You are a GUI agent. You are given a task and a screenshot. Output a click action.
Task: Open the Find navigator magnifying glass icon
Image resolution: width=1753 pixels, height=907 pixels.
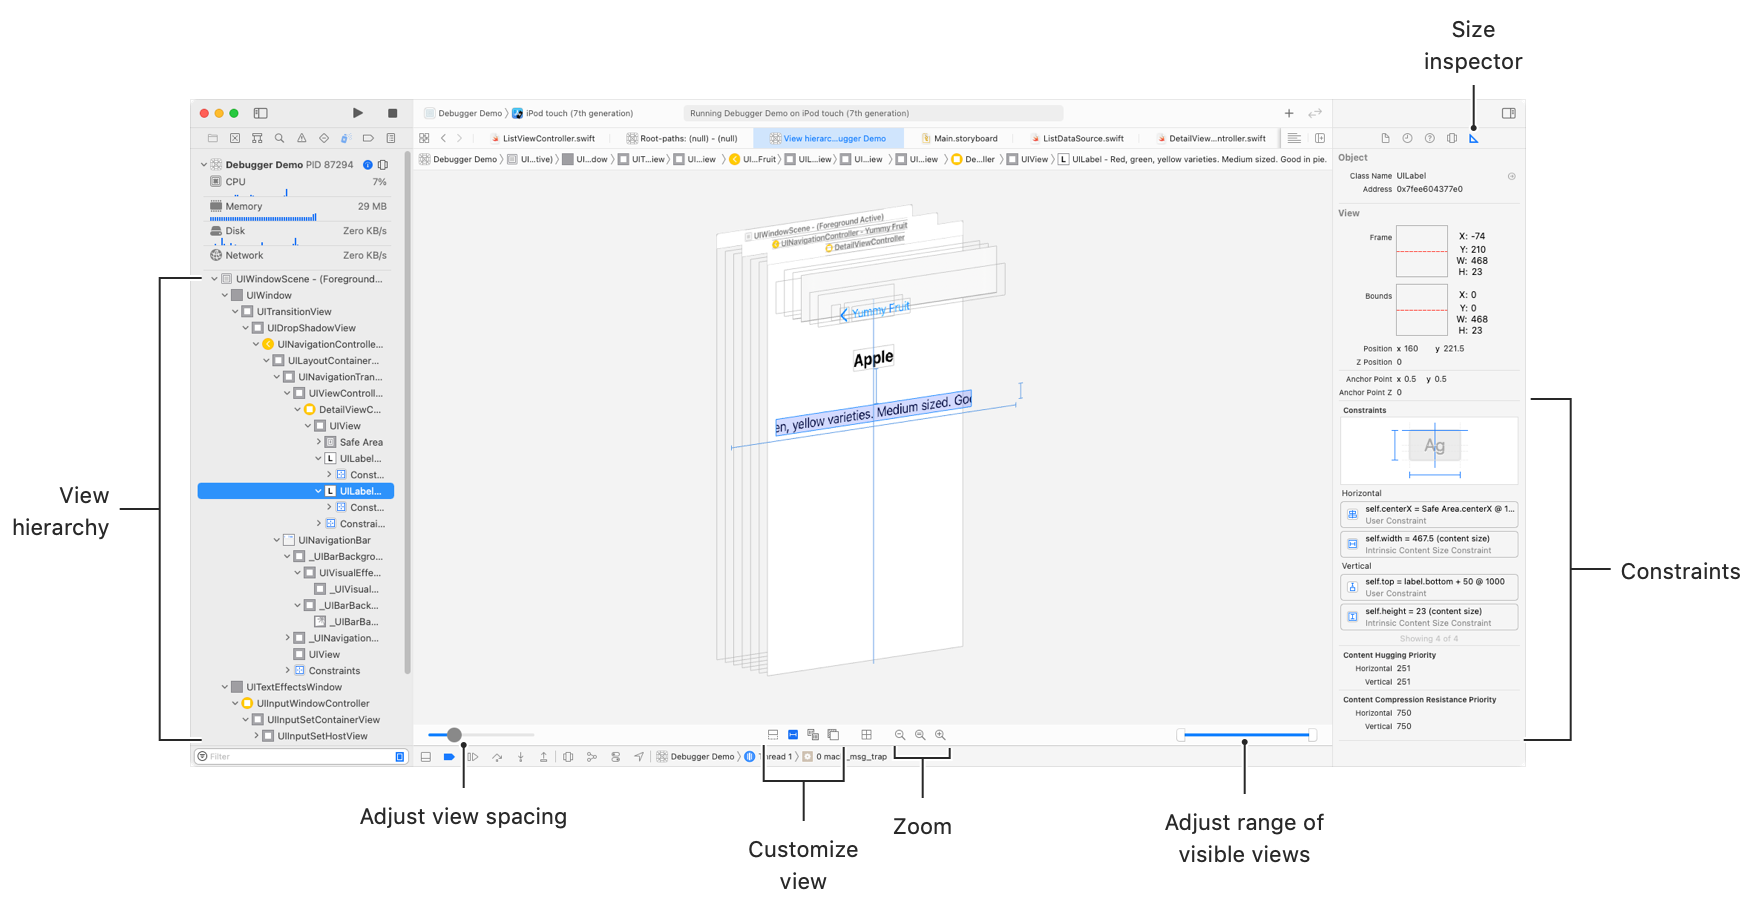(x=279, y=138)
